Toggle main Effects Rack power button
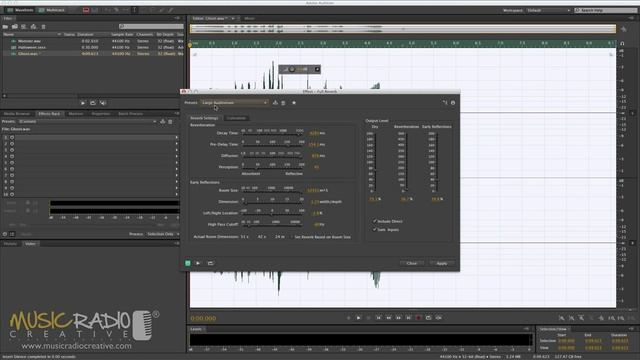 coord(5,234)
